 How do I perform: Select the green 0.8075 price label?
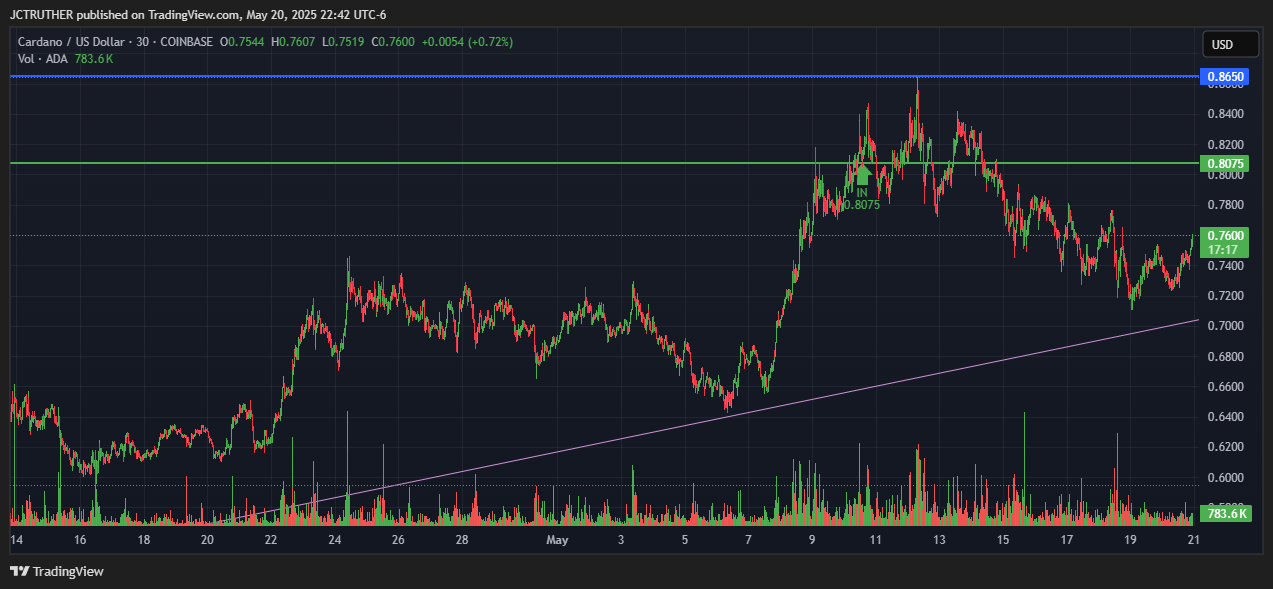tap(1225, 163)
